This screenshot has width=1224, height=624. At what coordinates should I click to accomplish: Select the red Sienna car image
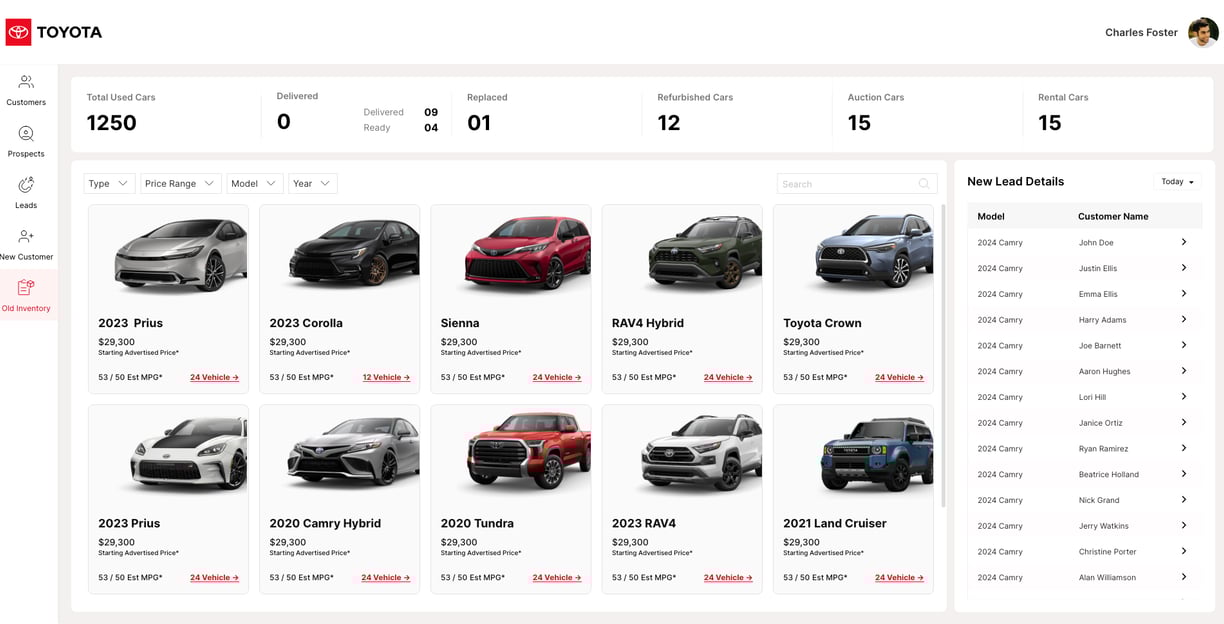pos(527,255)
